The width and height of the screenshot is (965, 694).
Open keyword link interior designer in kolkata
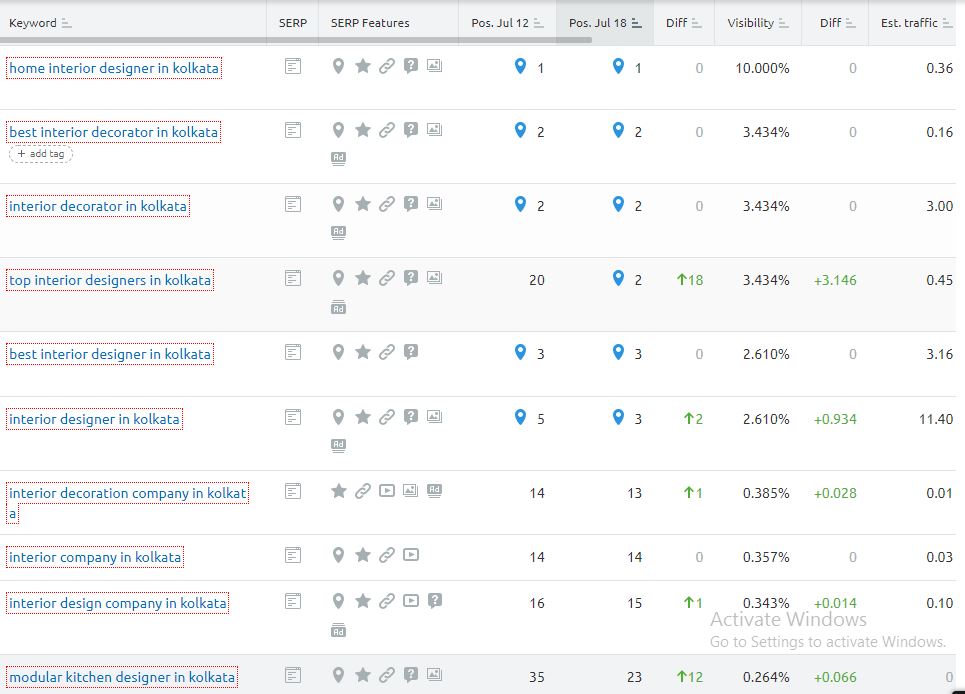(94, 419)
